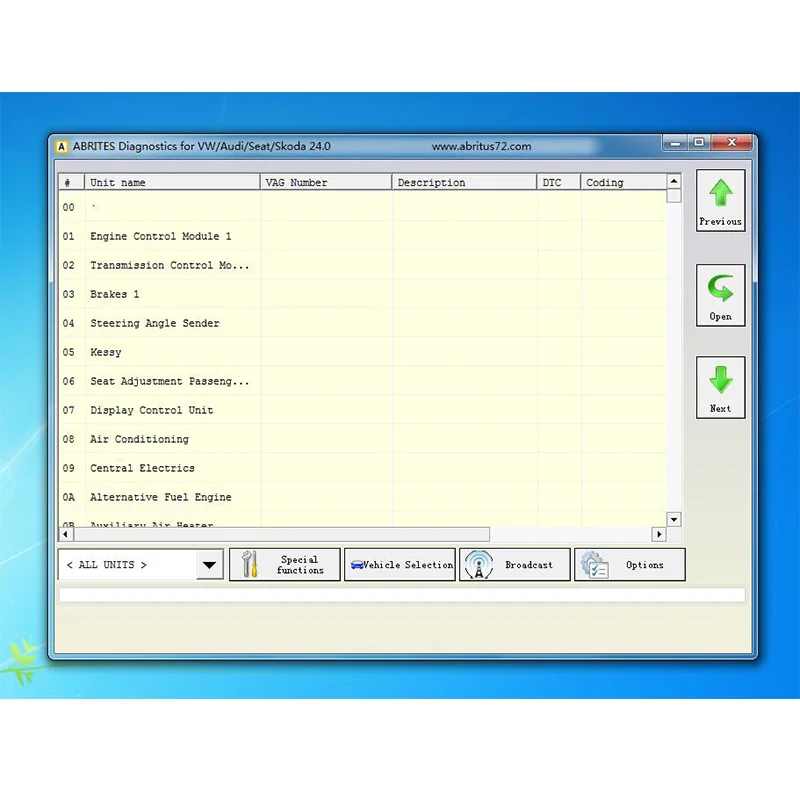Expand the ALL UNITS dropdown arrow
The width and height of the screenshot is (800, 800).
tap(210, 564)
